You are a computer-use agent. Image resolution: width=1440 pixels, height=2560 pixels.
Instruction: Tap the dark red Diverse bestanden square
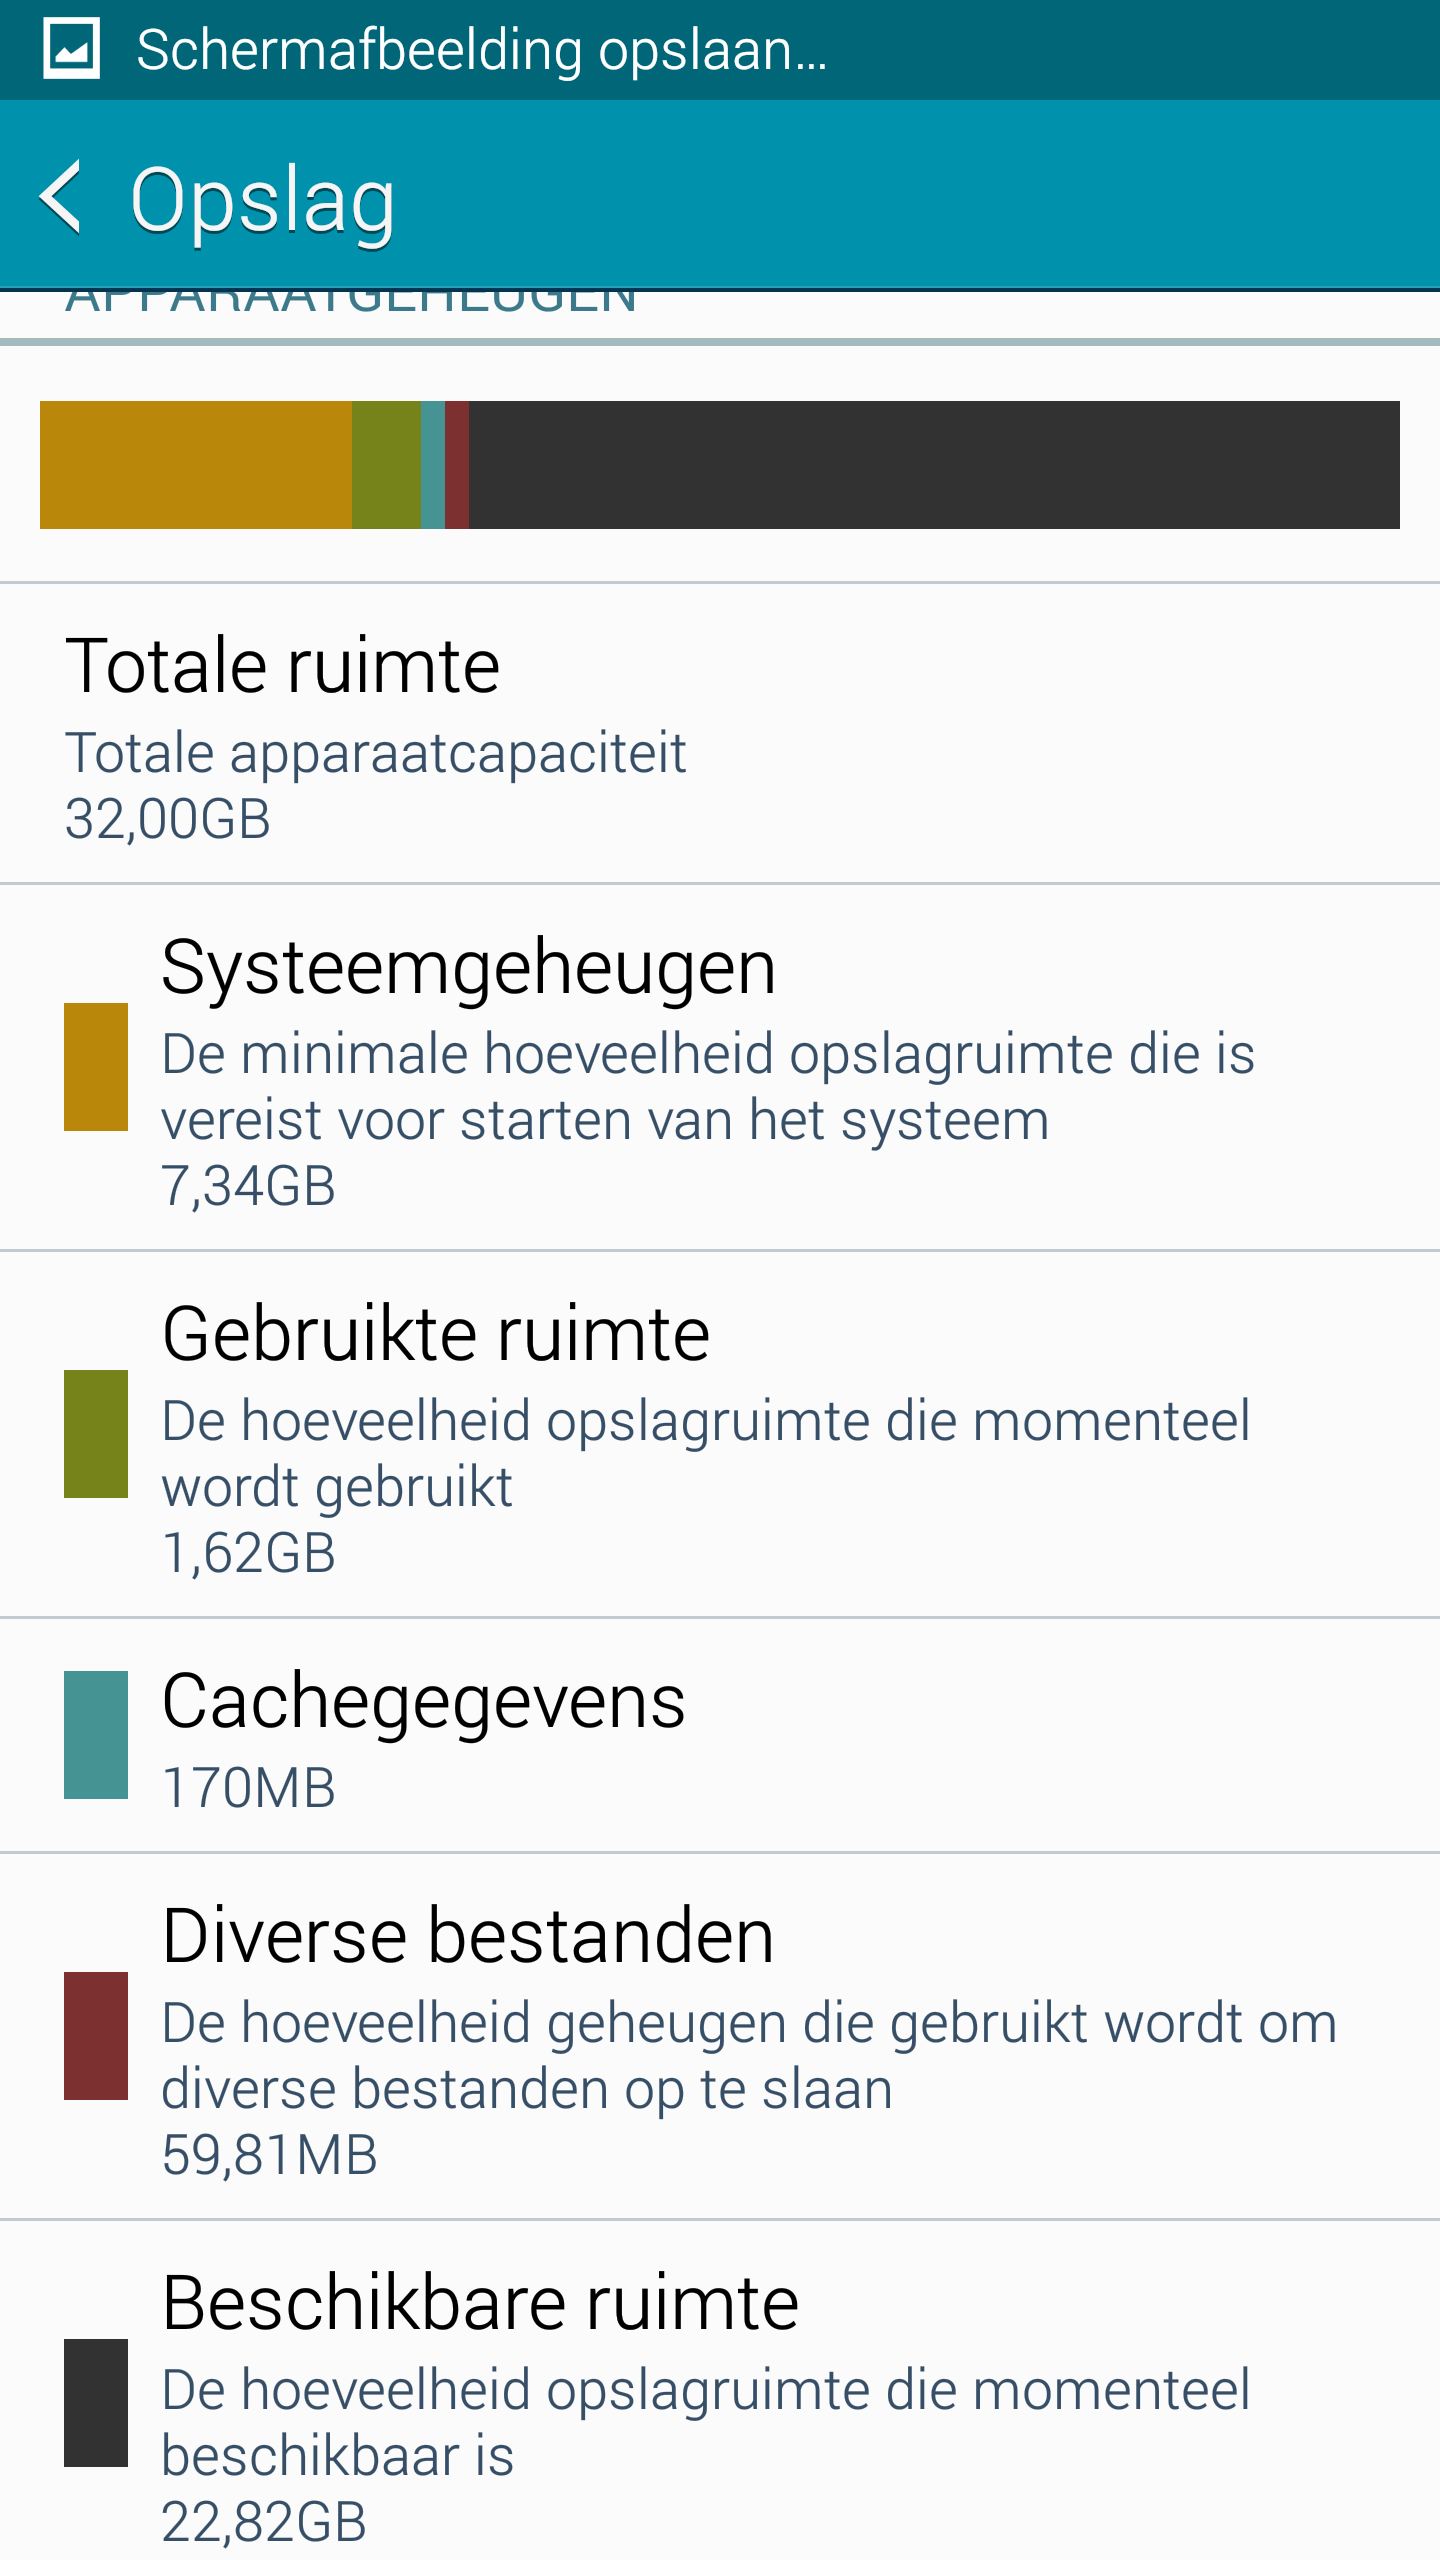click(x=96, y=2036)
